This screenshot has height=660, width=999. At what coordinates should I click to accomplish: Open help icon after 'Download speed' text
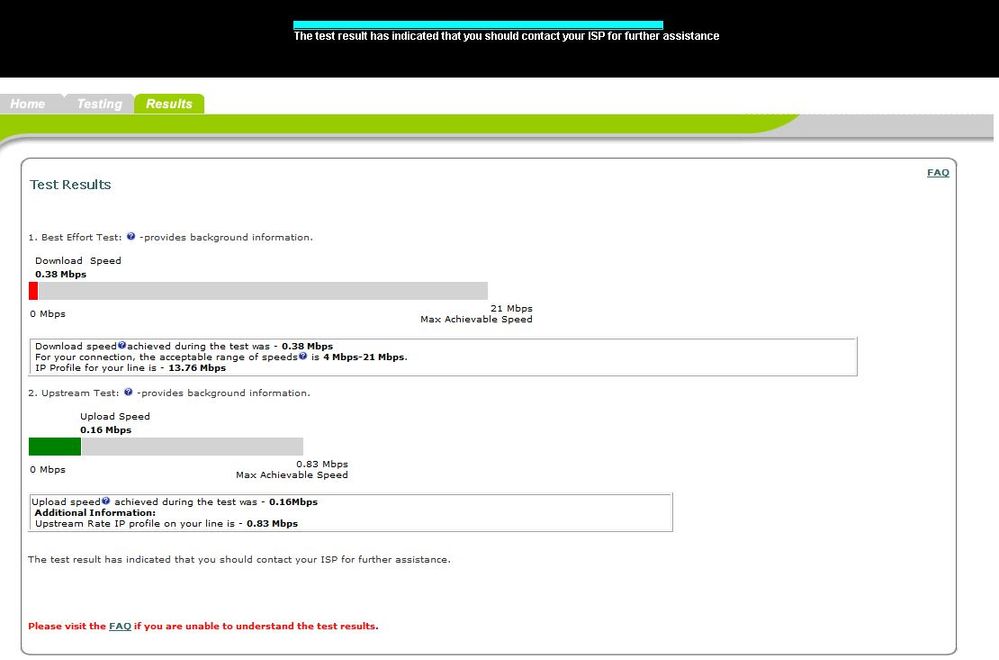click(122, 346)
